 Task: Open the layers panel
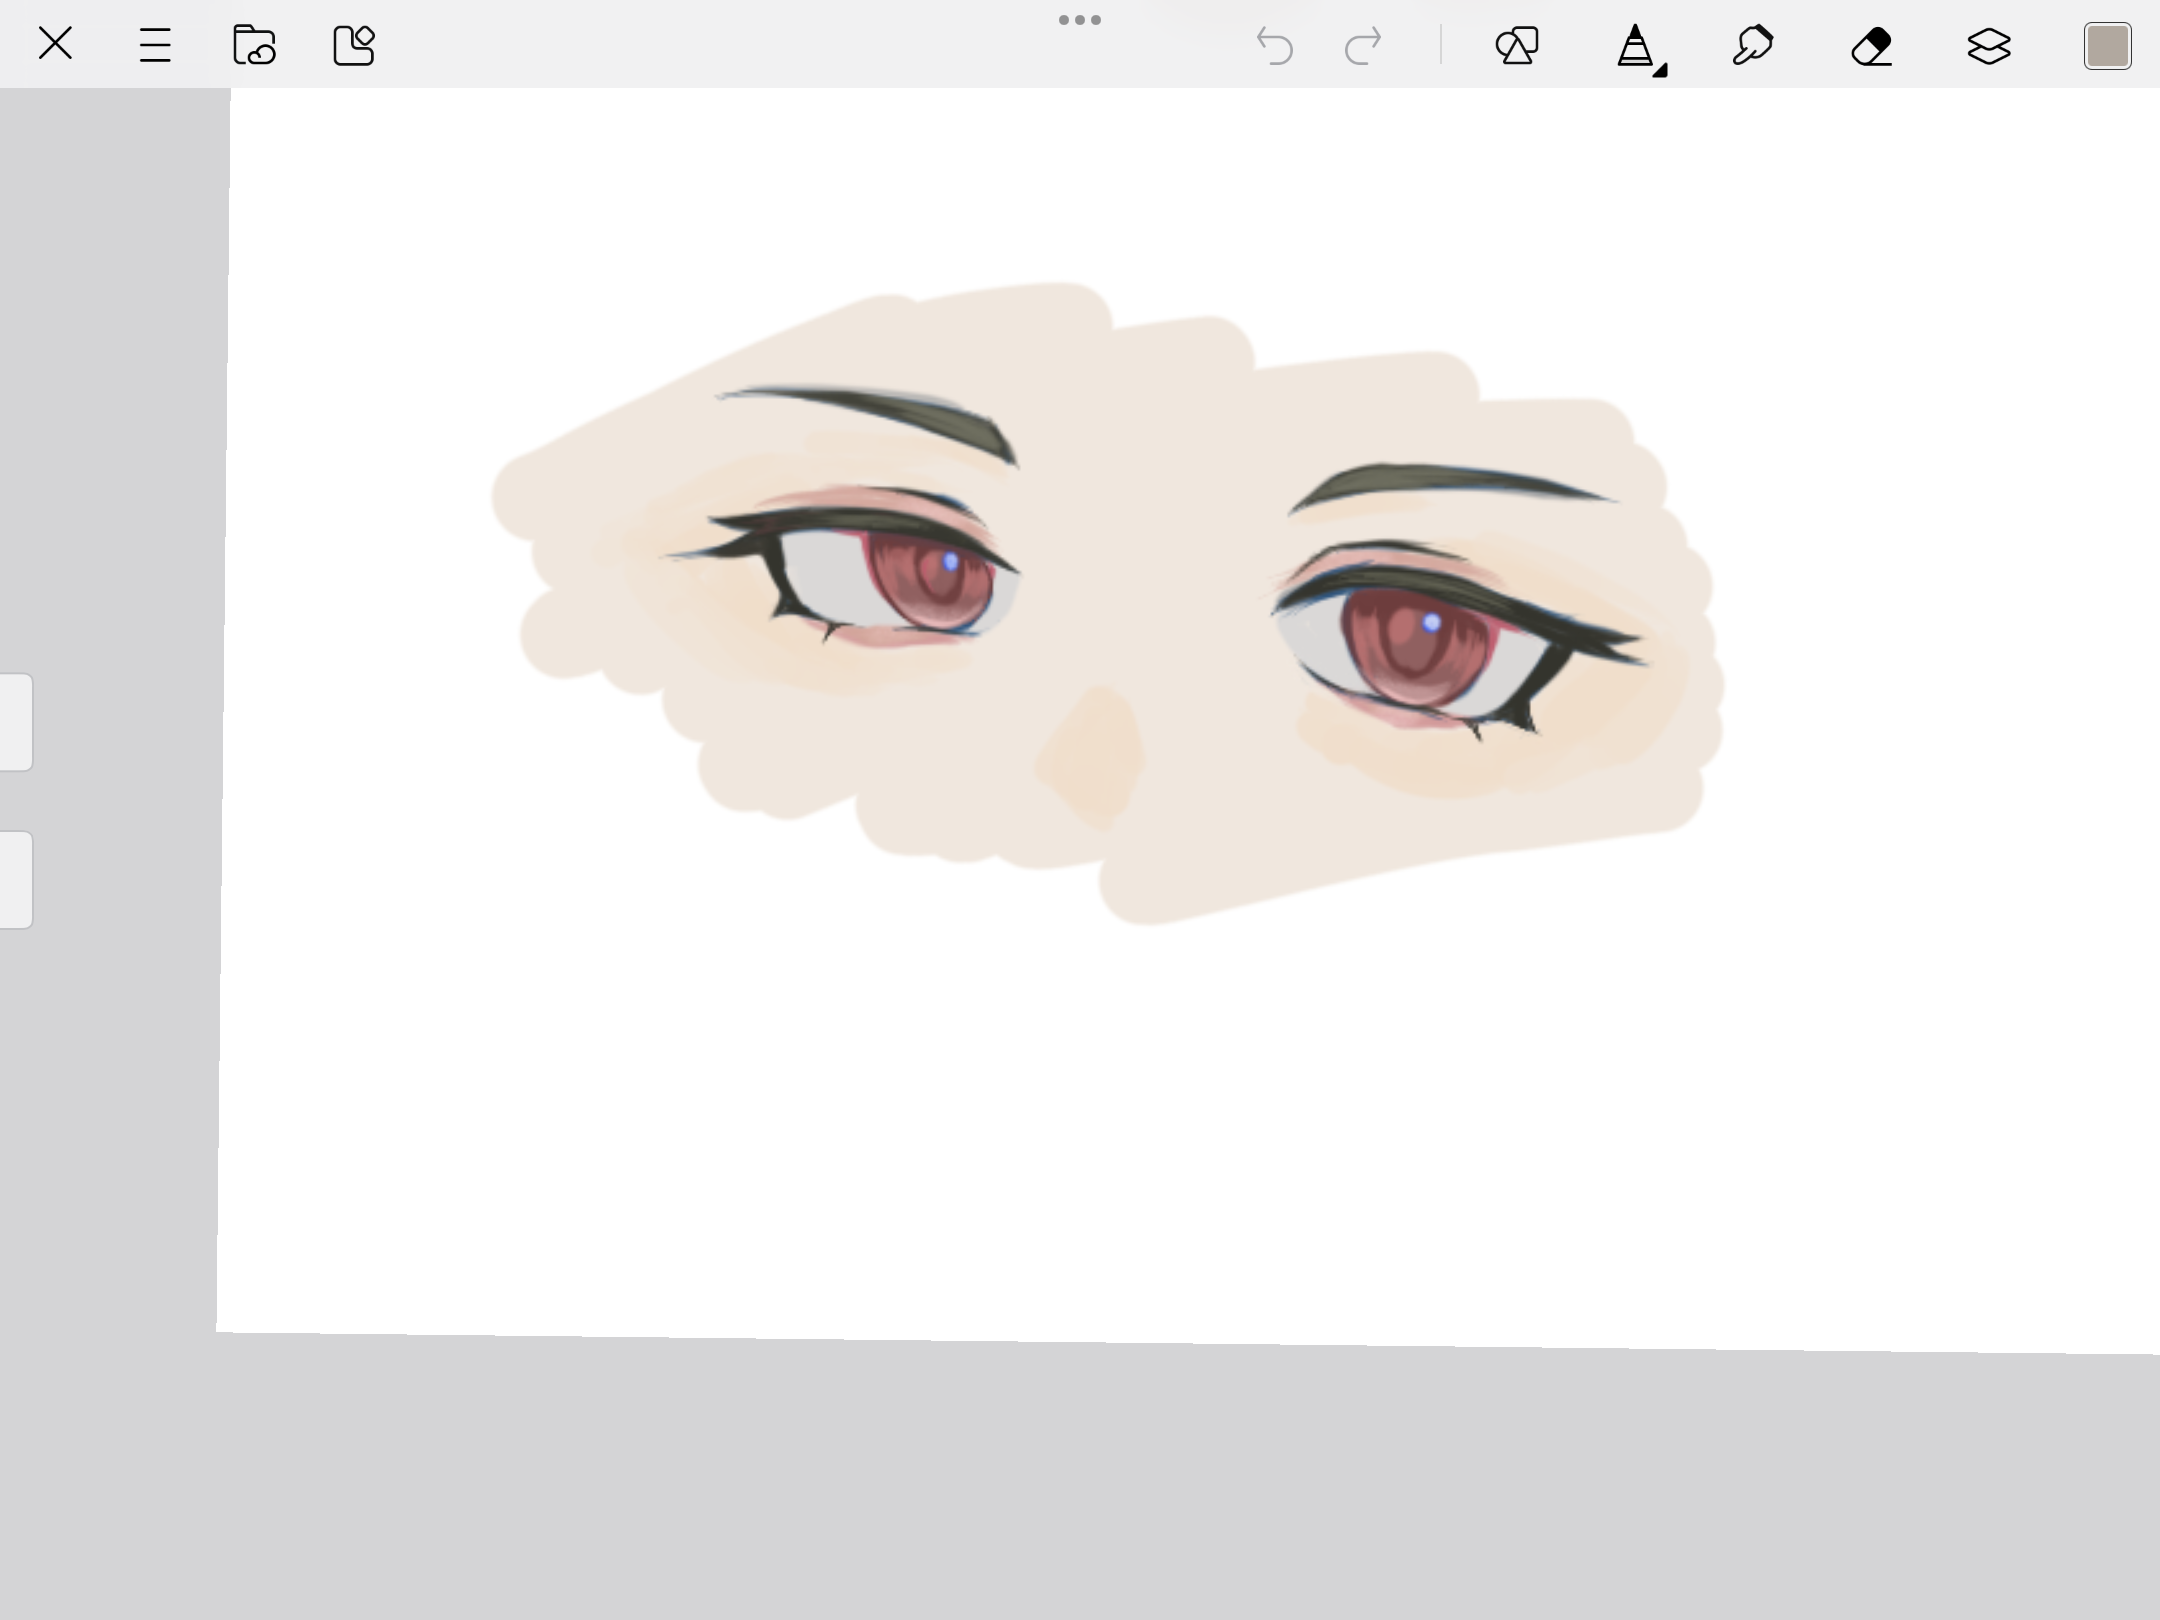[1989, 46]
